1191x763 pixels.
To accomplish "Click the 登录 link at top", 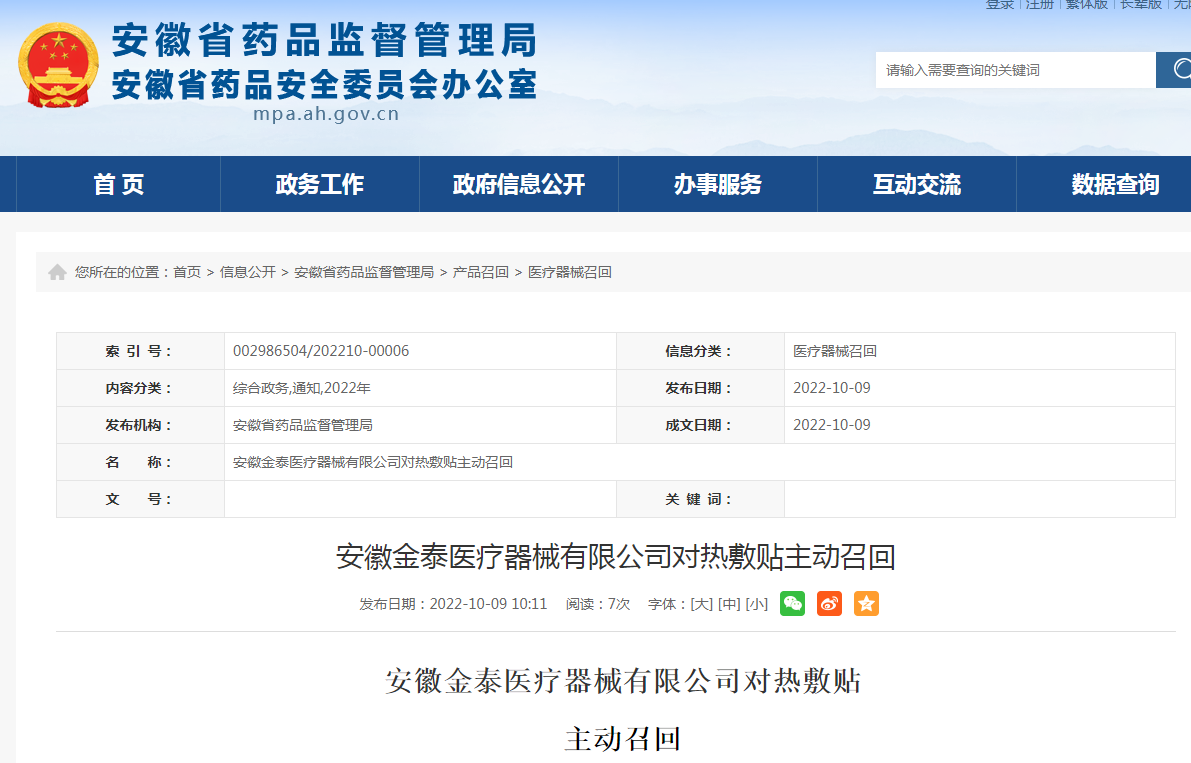I will pos(1000,5).
